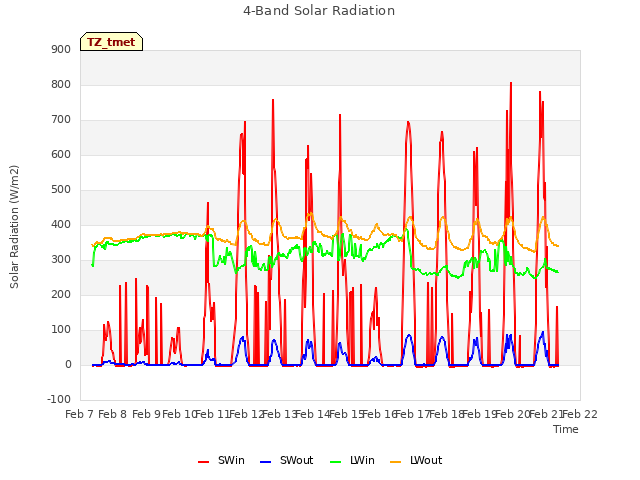Click the orange LWout legend swatch
This screenshot has height=480, width=640.
point(396,462)
